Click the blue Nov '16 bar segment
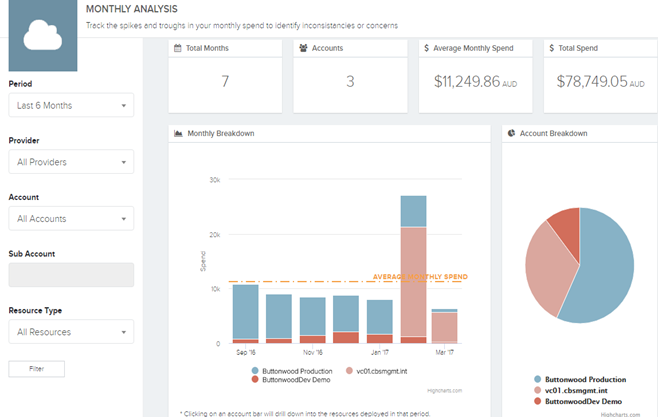This screenshot has width=658, height=417. pos(313,316)
